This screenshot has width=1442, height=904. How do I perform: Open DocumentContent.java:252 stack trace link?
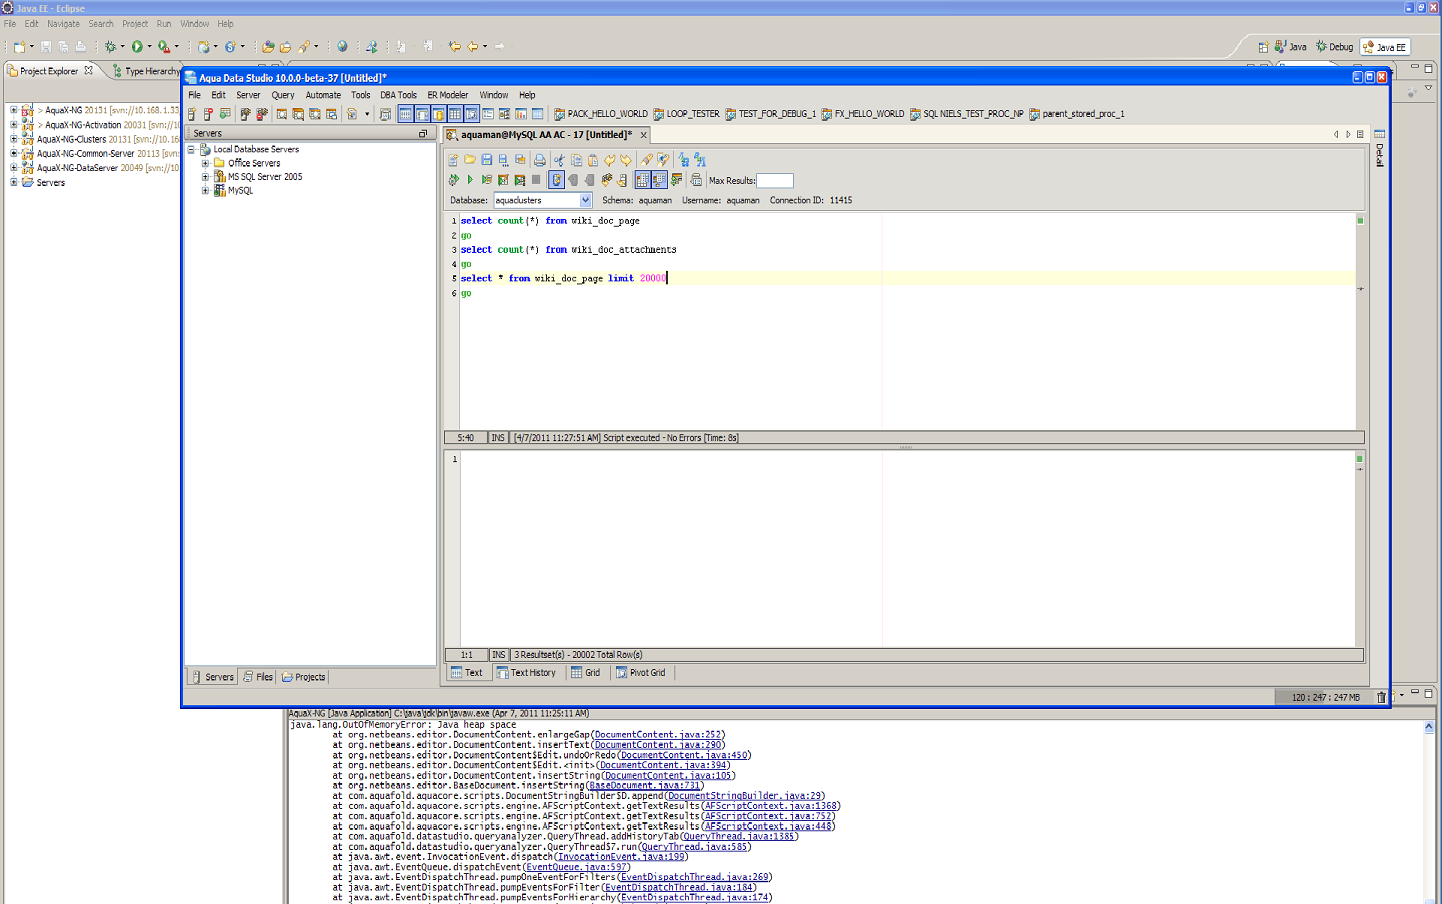point(658,735)
